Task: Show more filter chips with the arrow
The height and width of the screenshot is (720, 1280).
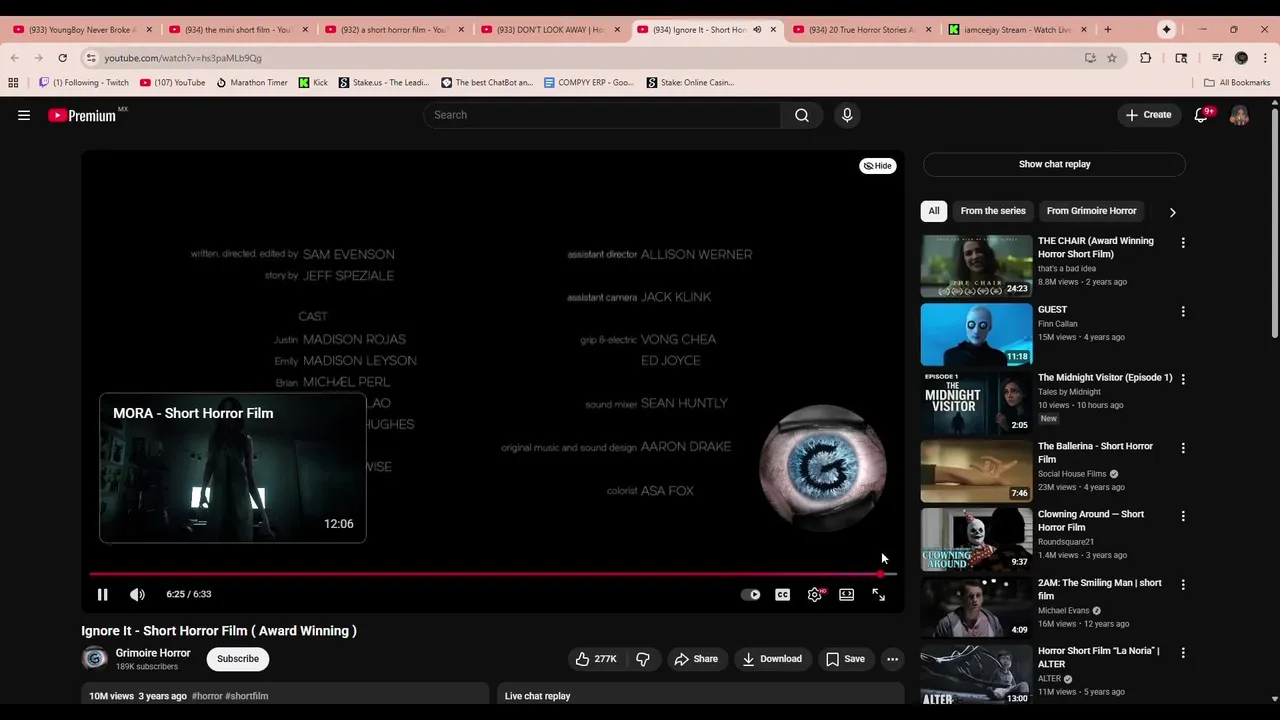Action: pos(1172,212)
